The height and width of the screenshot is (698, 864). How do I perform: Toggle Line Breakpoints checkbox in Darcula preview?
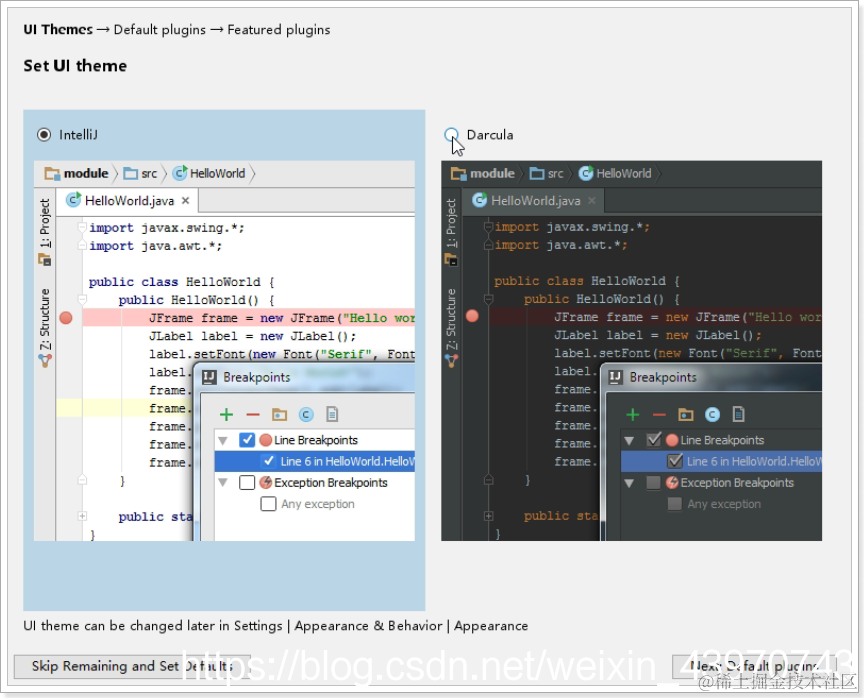tap(654, 440)
